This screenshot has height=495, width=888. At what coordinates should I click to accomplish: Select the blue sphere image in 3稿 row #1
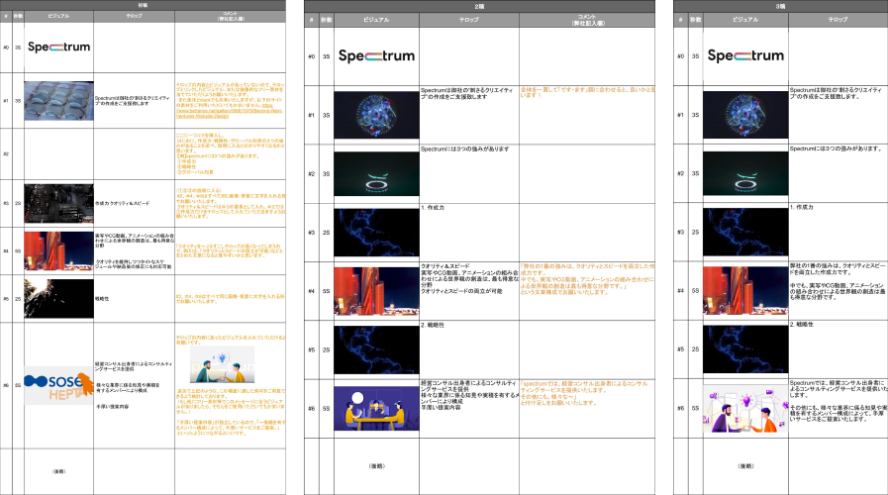[x=746, y=115]
